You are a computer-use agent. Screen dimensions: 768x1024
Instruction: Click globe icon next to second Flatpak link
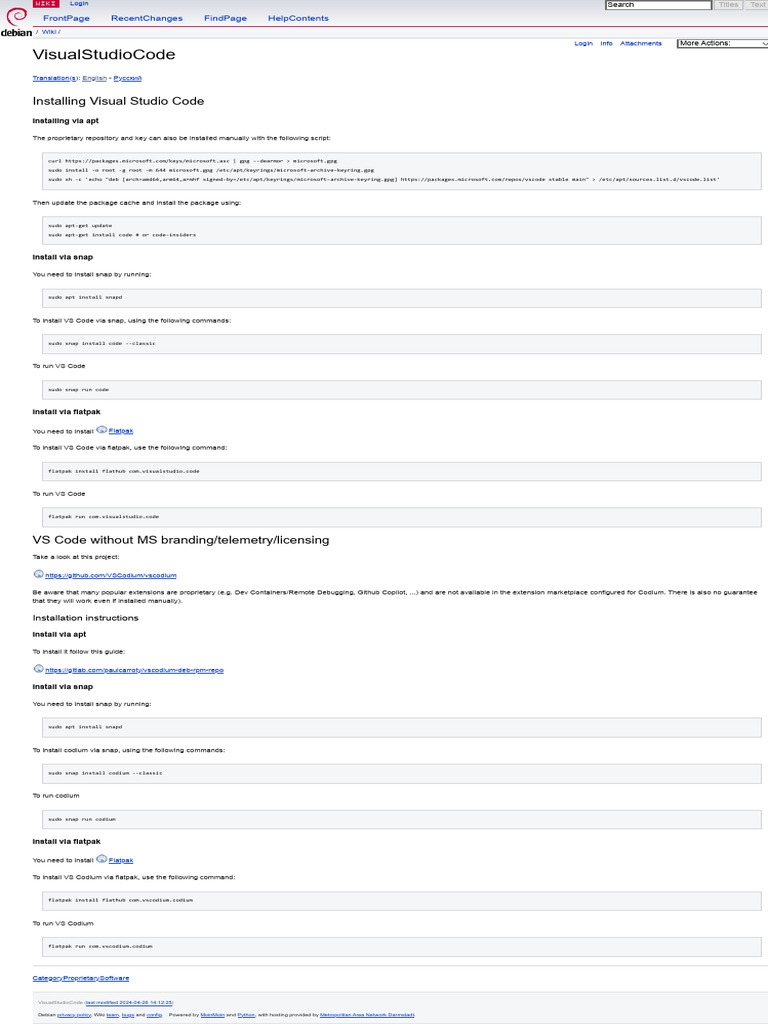pos(102,859)
